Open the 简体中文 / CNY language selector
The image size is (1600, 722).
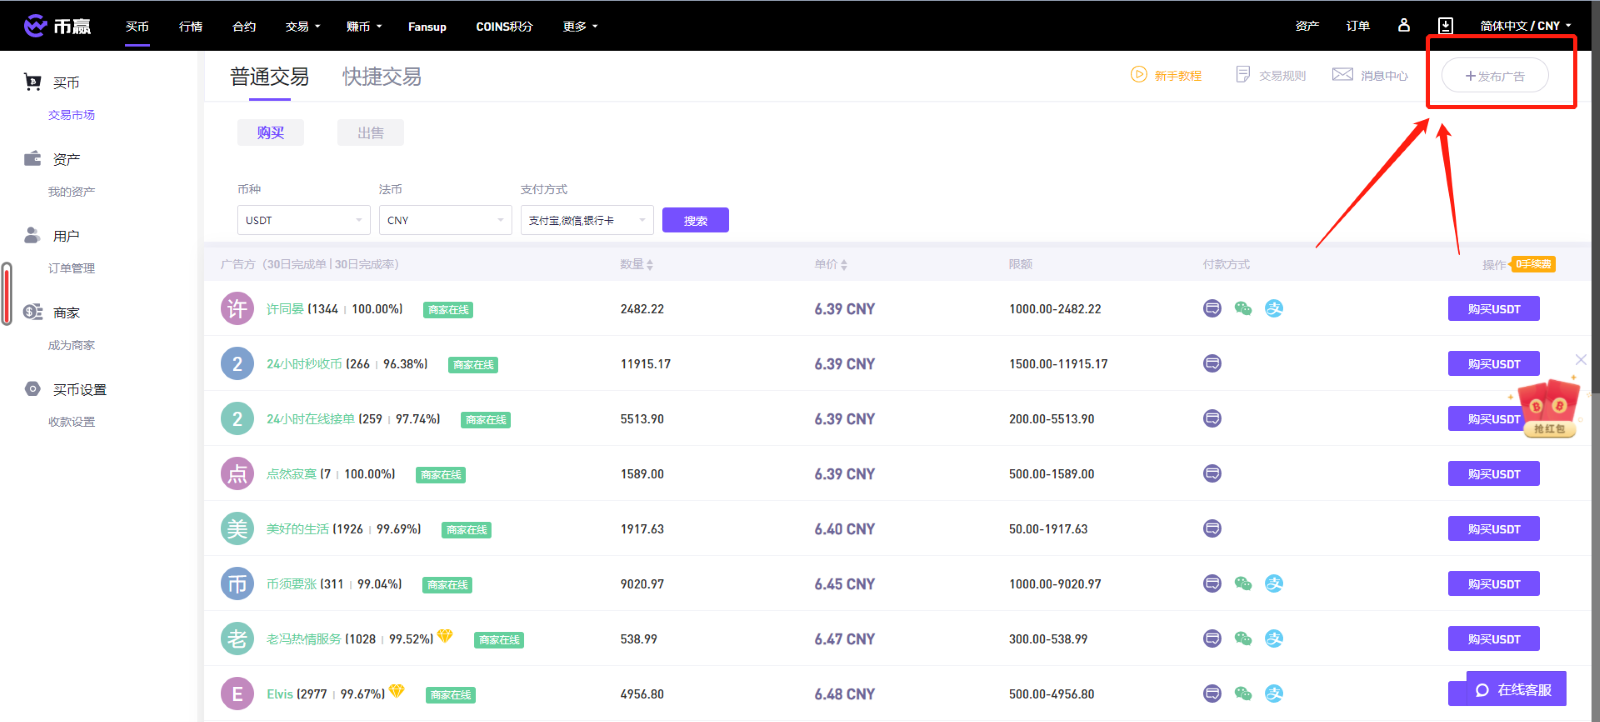(x=1526, y=26)
